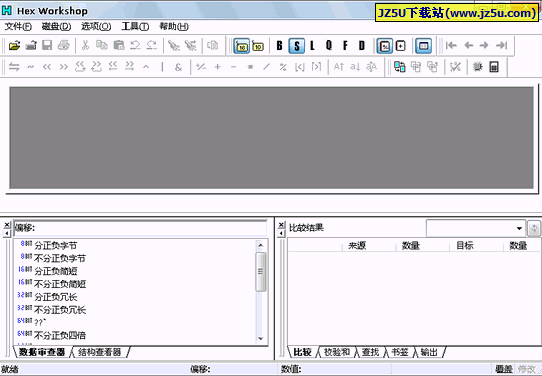Click the copy icon in toolbar
This screenshot has width=542, height=376.
102,45
